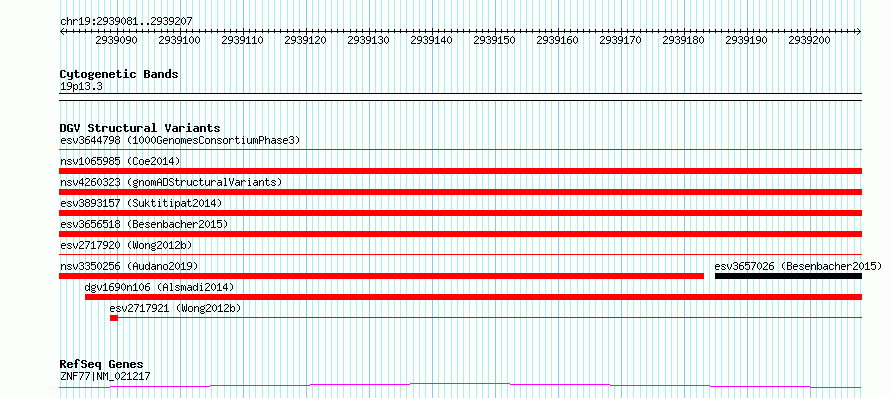Select the nsv3350256 (Audano2019) red bar

[x=381, y=276]
